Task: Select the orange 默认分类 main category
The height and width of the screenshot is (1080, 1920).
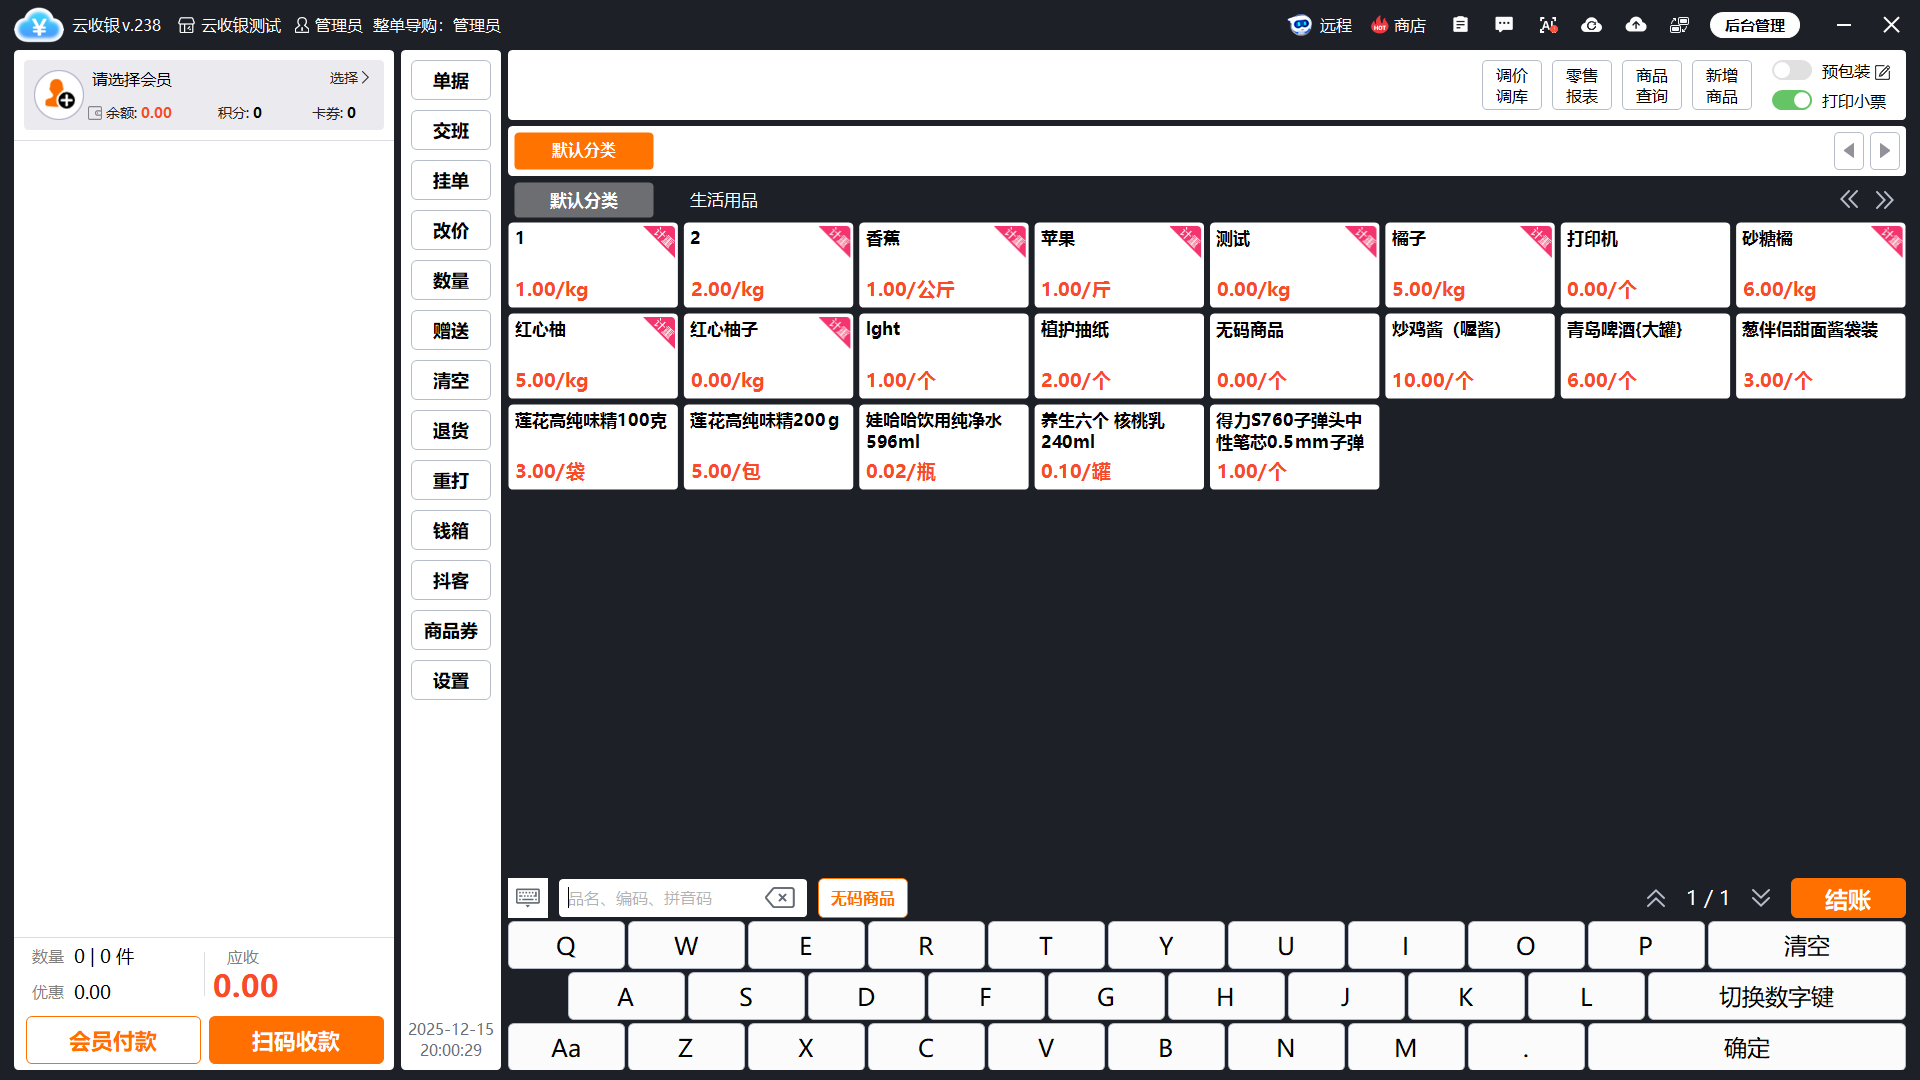Action: point(584,151)
